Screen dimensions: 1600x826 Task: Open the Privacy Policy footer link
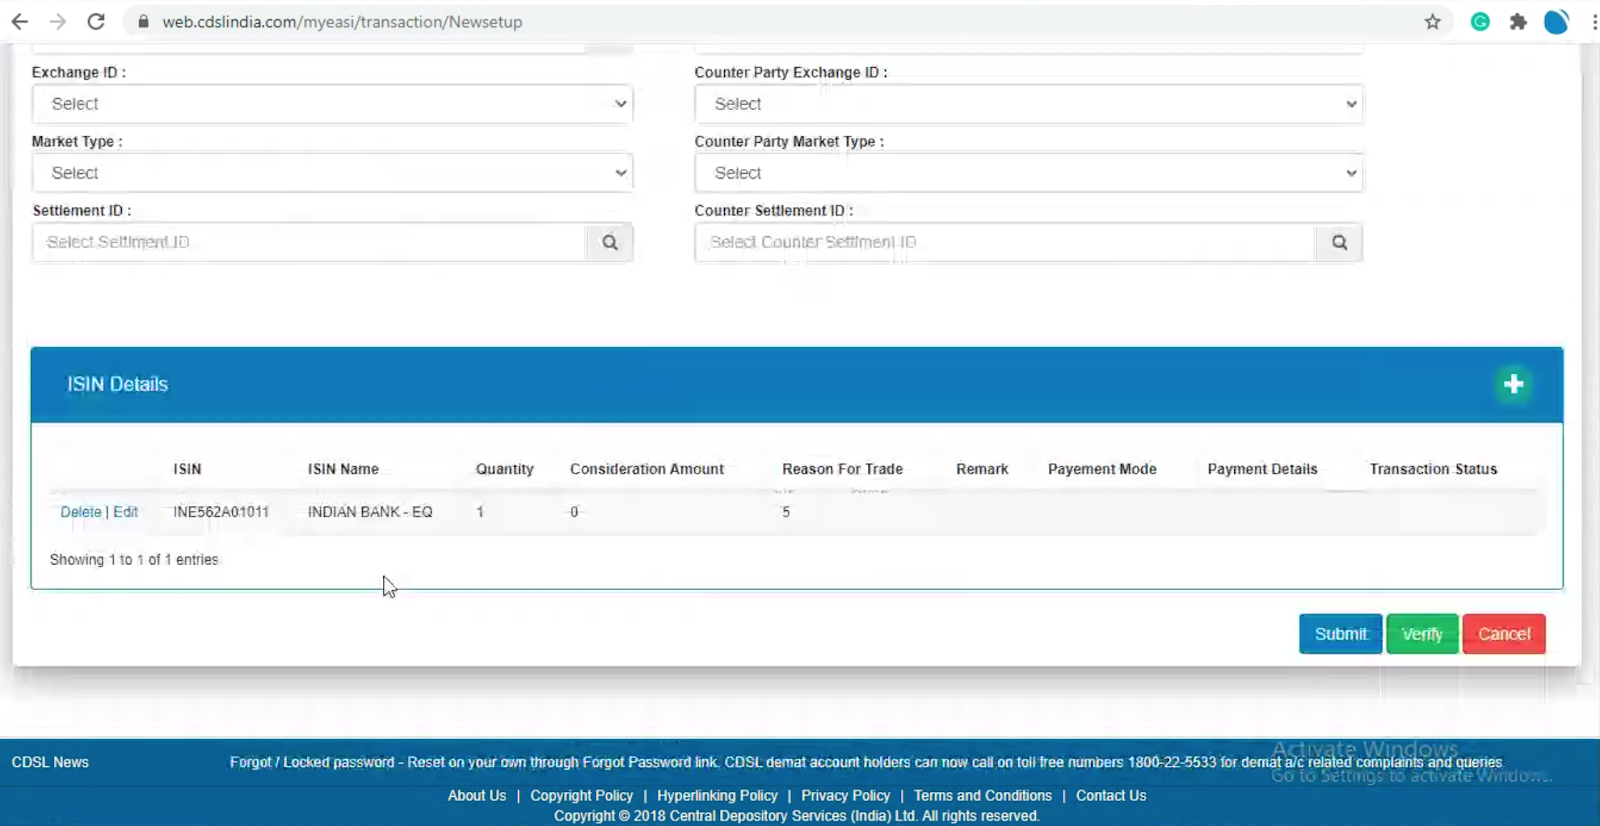[845, 796]
